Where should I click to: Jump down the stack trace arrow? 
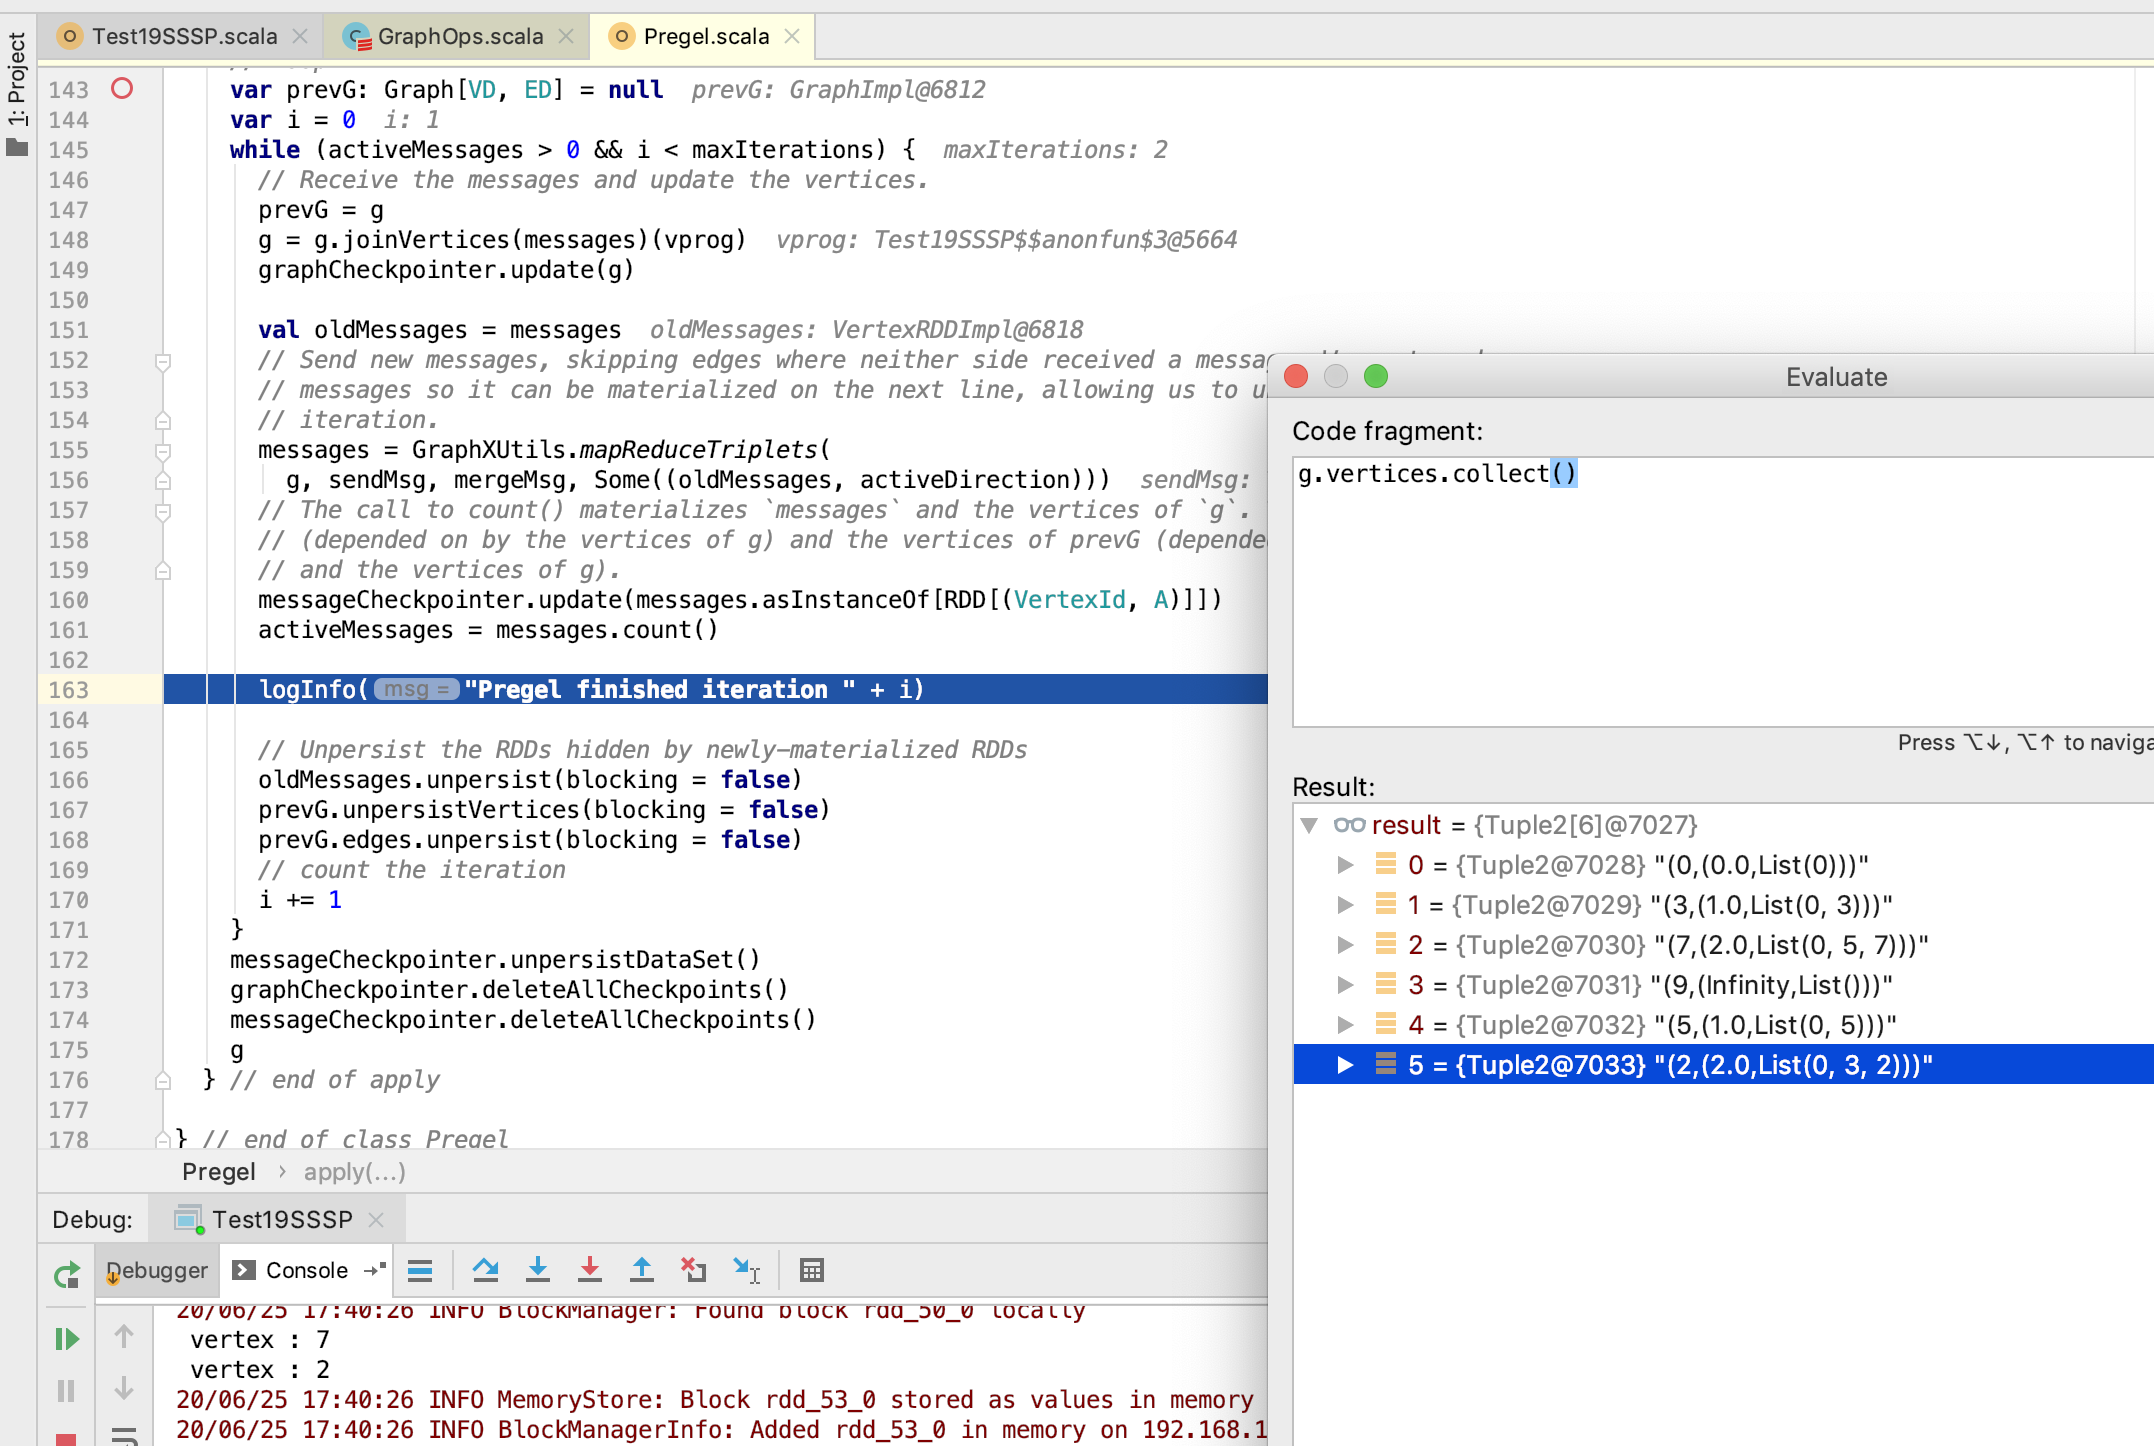(x=124, y=1388)
